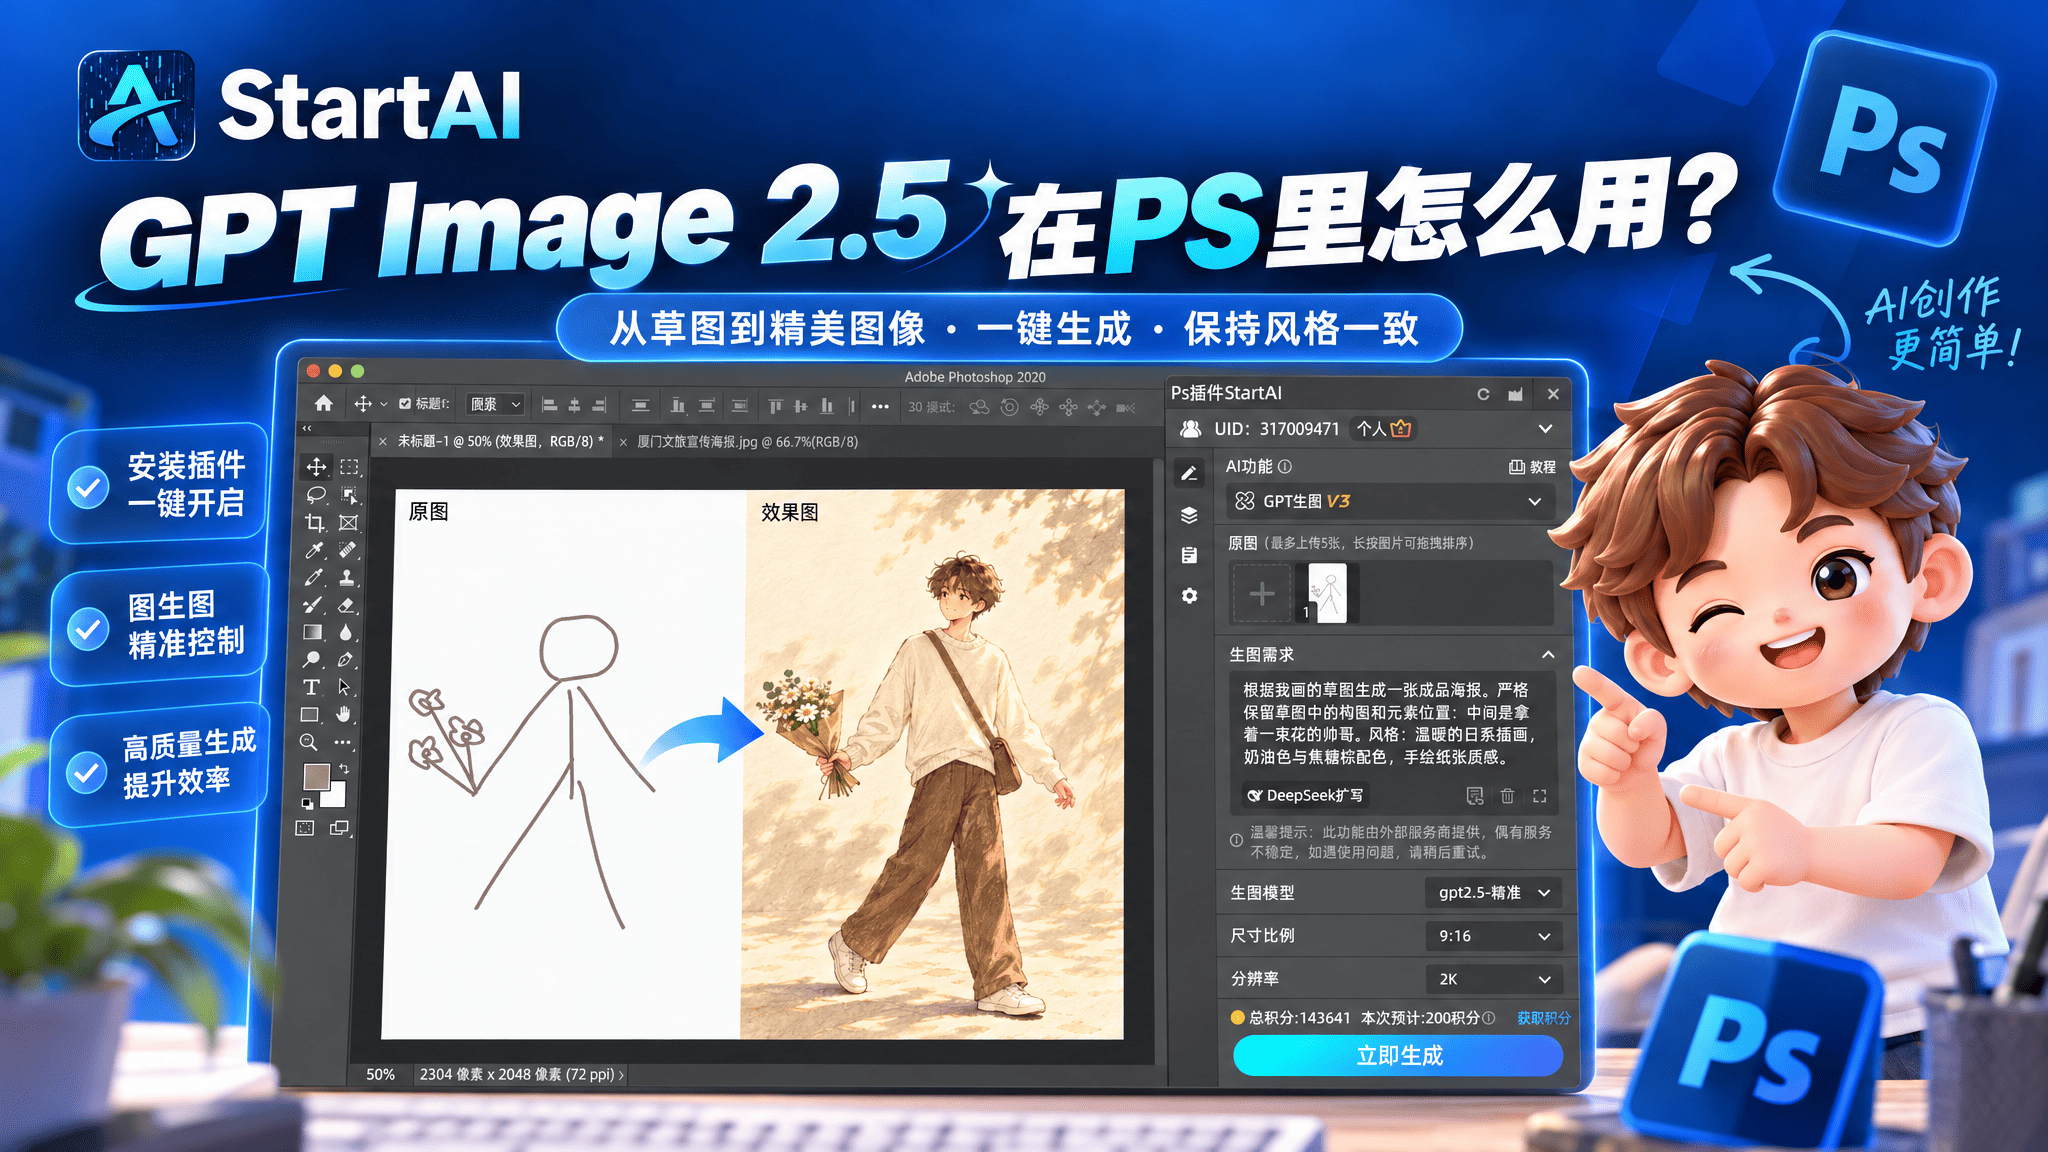Select the Move tool in the toolbox
2048x1152 pixels.
[x=316, y=467]
